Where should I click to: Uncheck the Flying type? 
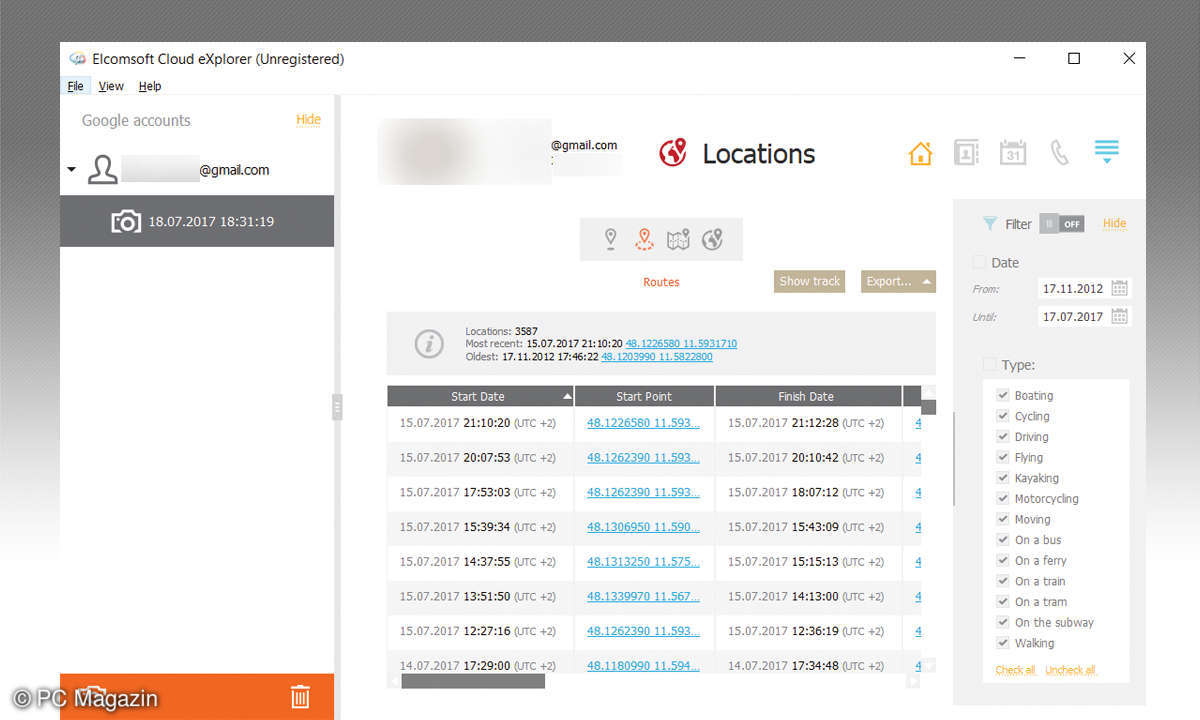tap(1002, 457)
